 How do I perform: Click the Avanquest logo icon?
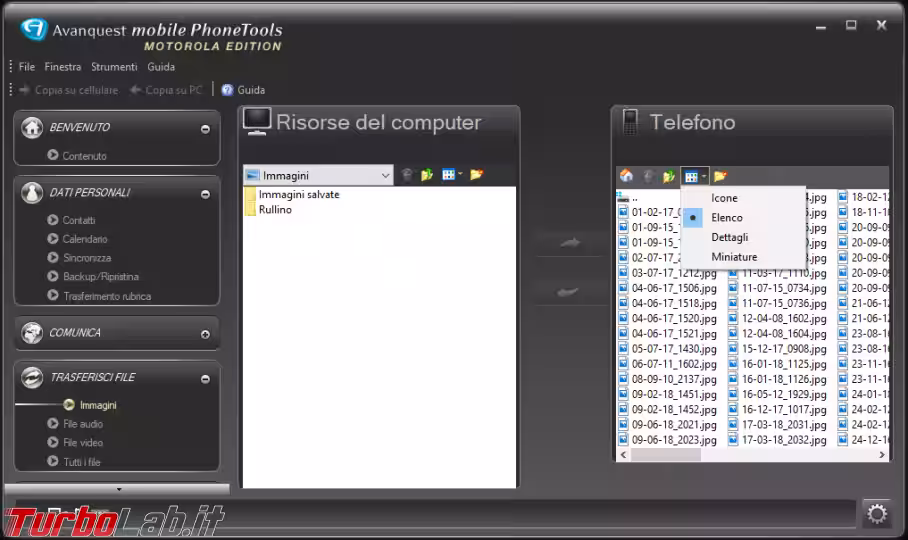coord(34,29)
